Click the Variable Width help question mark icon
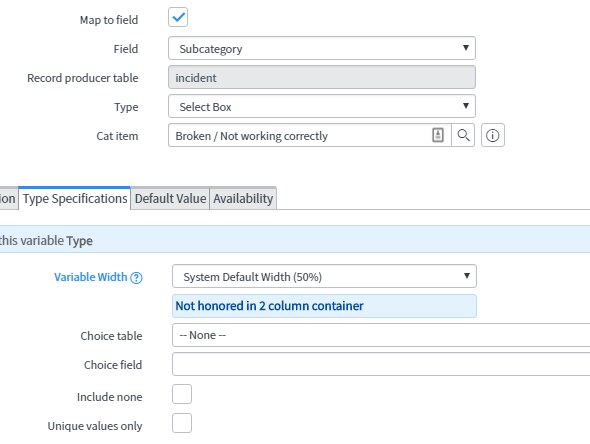 [x=136, y=278]
